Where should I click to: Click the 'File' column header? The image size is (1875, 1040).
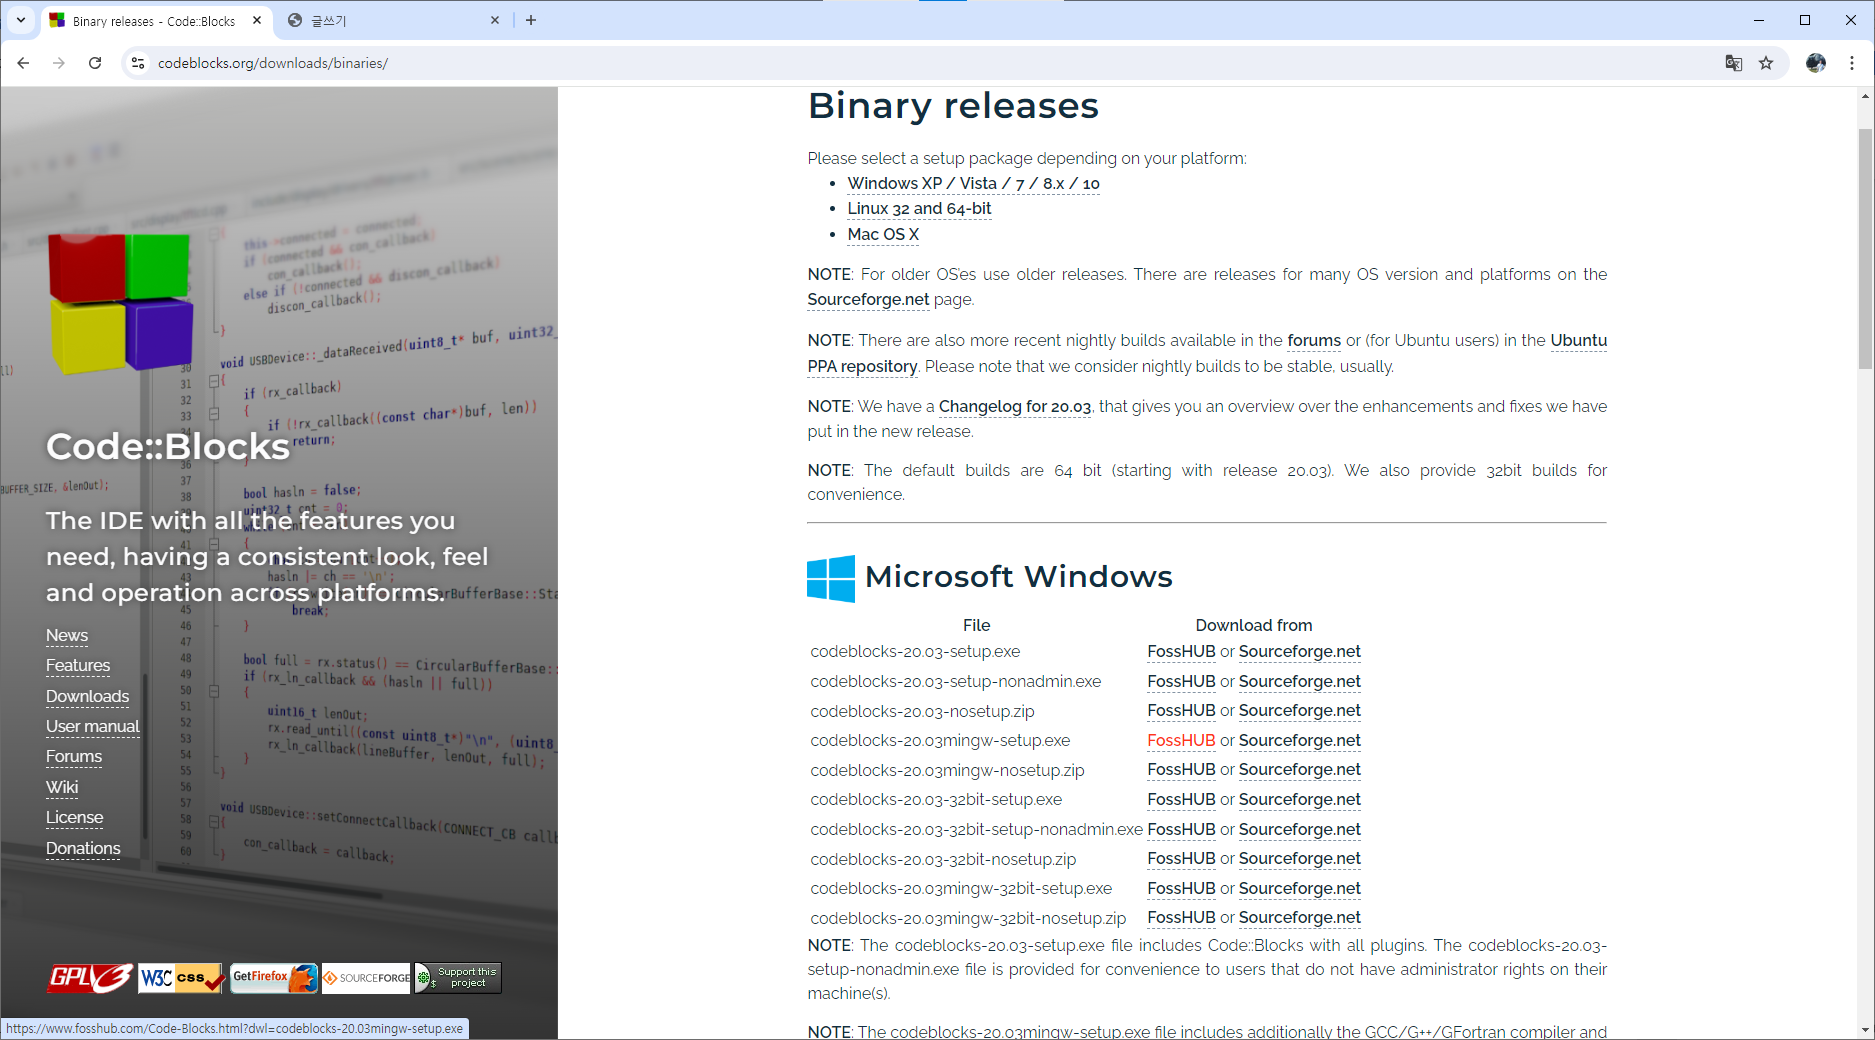pyautogui.click(x=976, y=626)
